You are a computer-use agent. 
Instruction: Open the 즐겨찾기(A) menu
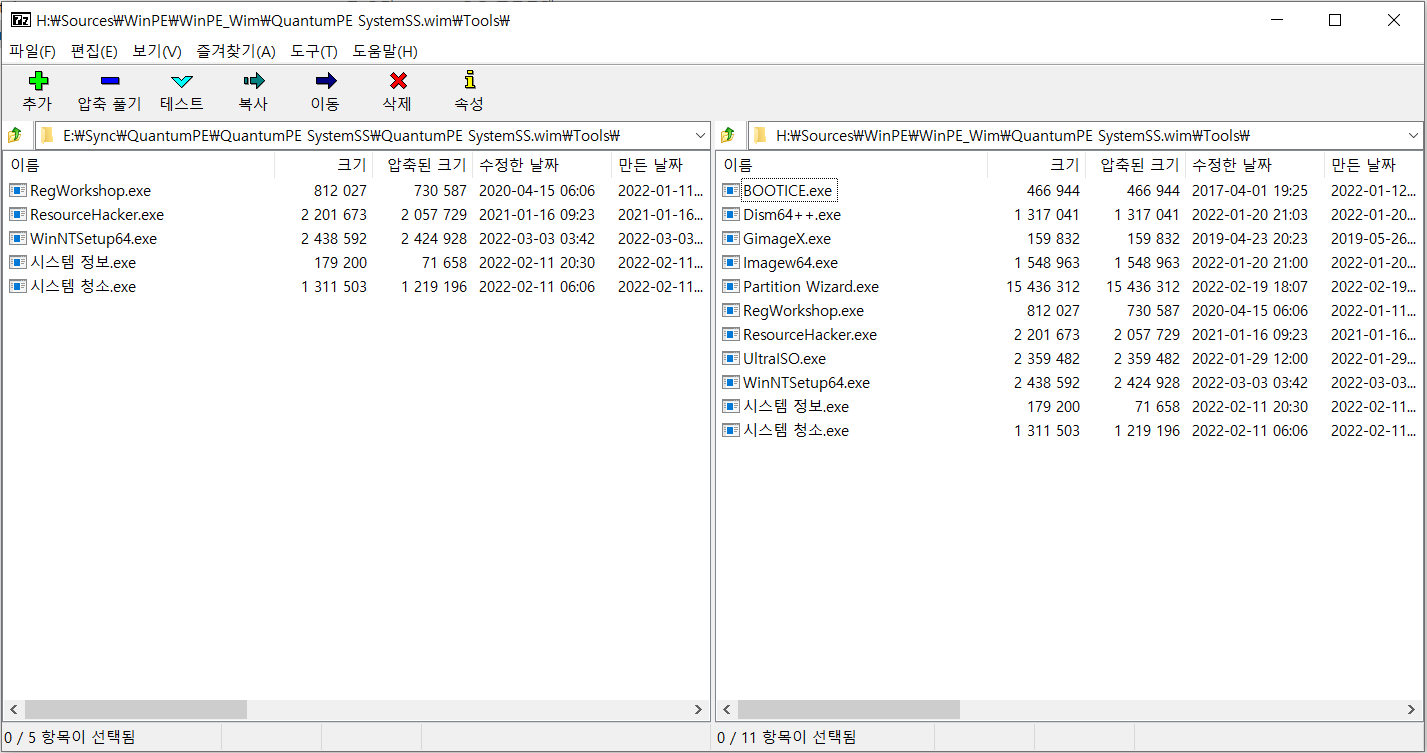[236, 51]
